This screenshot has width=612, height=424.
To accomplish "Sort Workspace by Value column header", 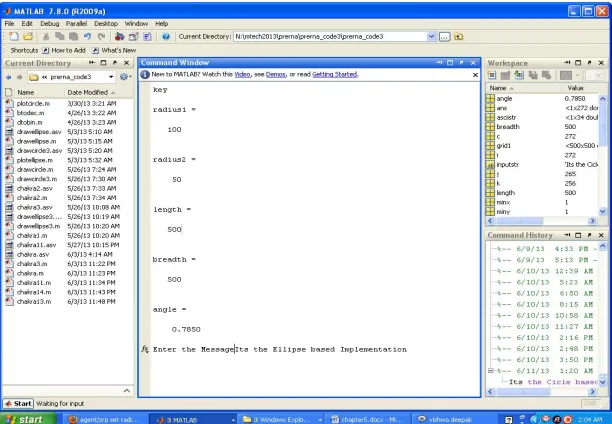I will point(575,88).
